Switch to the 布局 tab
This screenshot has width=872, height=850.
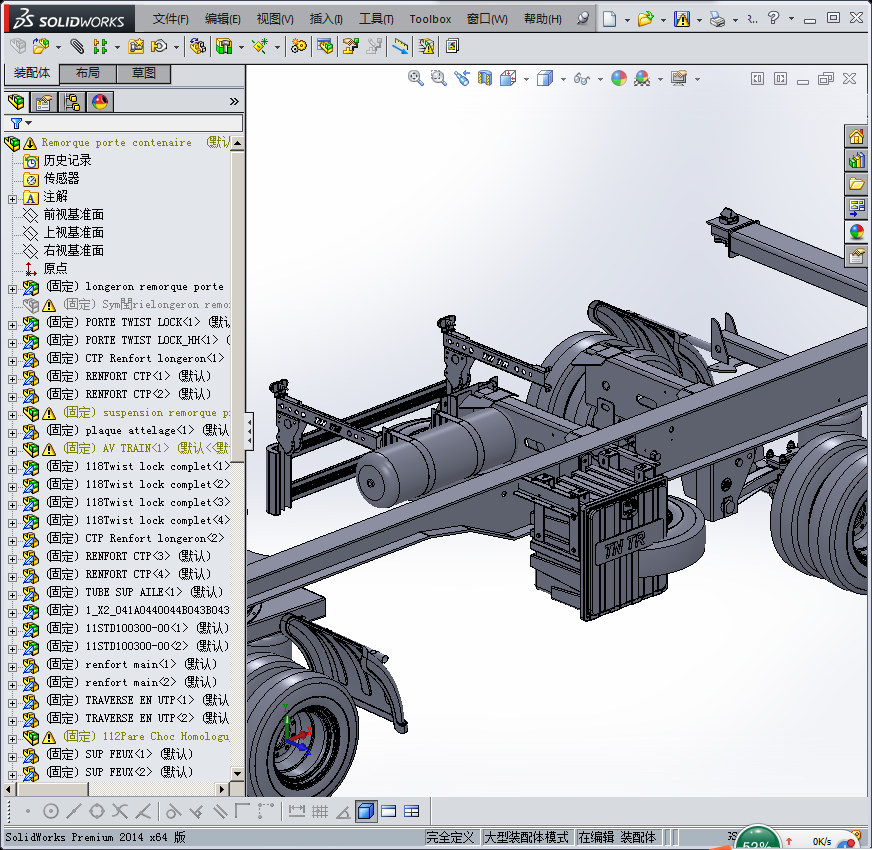coord(88,73)
